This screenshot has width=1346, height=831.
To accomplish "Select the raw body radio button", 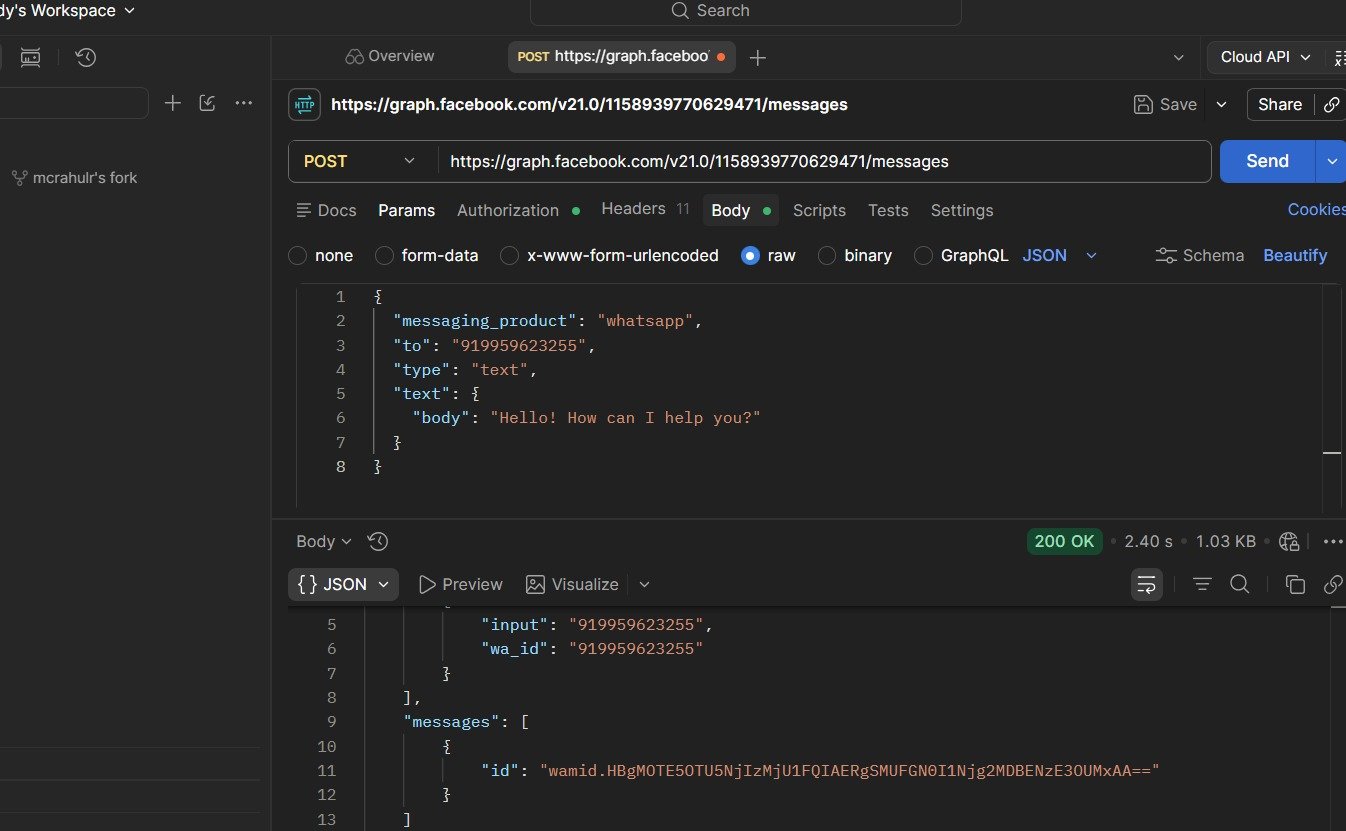I will pos(750,255).
